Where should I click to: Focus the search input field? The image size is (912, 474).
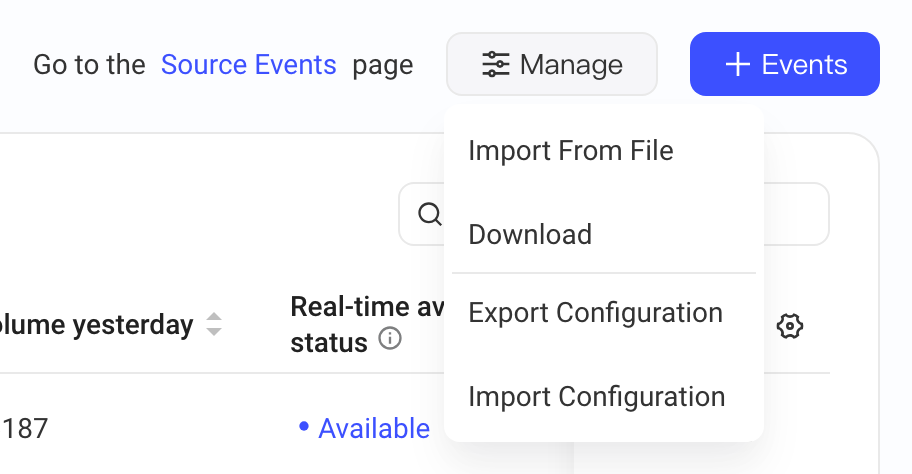614,214
